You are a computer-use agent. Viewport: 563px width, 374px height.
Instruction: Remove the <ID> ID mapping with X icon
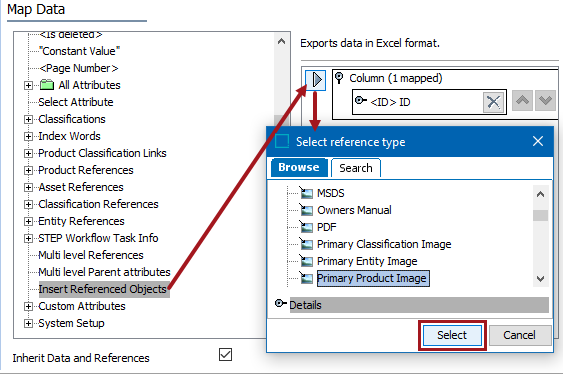(493, 102)
